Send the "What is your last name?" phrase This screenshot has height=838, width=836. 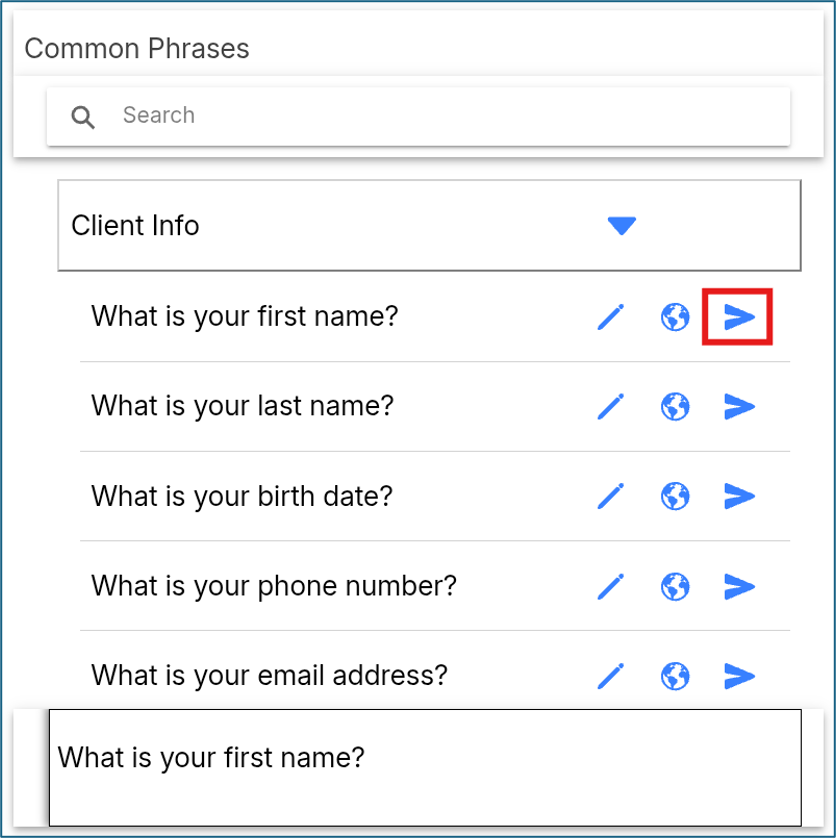[x=739, y=407]
